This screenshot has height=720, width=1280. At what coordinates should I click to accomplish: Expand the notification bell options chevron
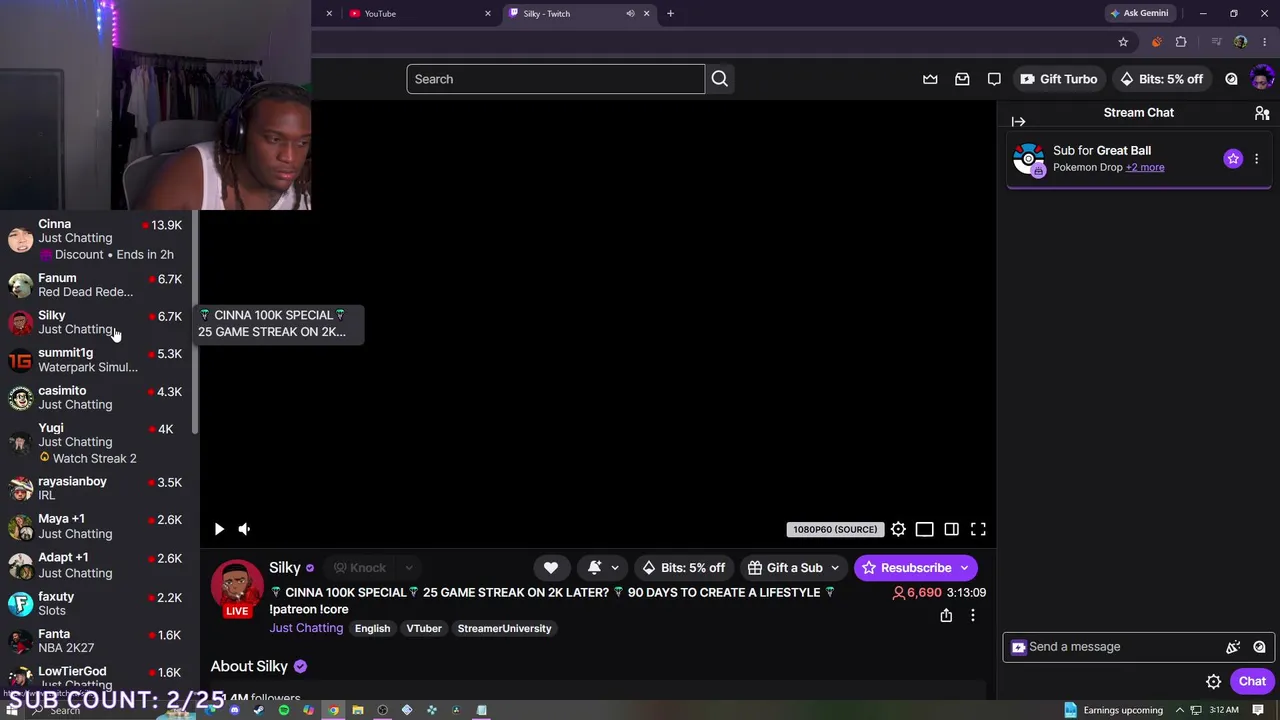[615, 568]
